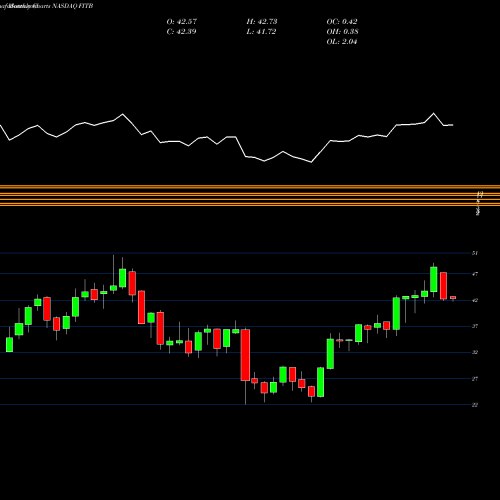500x500 pixels.
Task: Click the final point of the white indicator line
Action: 453,125
